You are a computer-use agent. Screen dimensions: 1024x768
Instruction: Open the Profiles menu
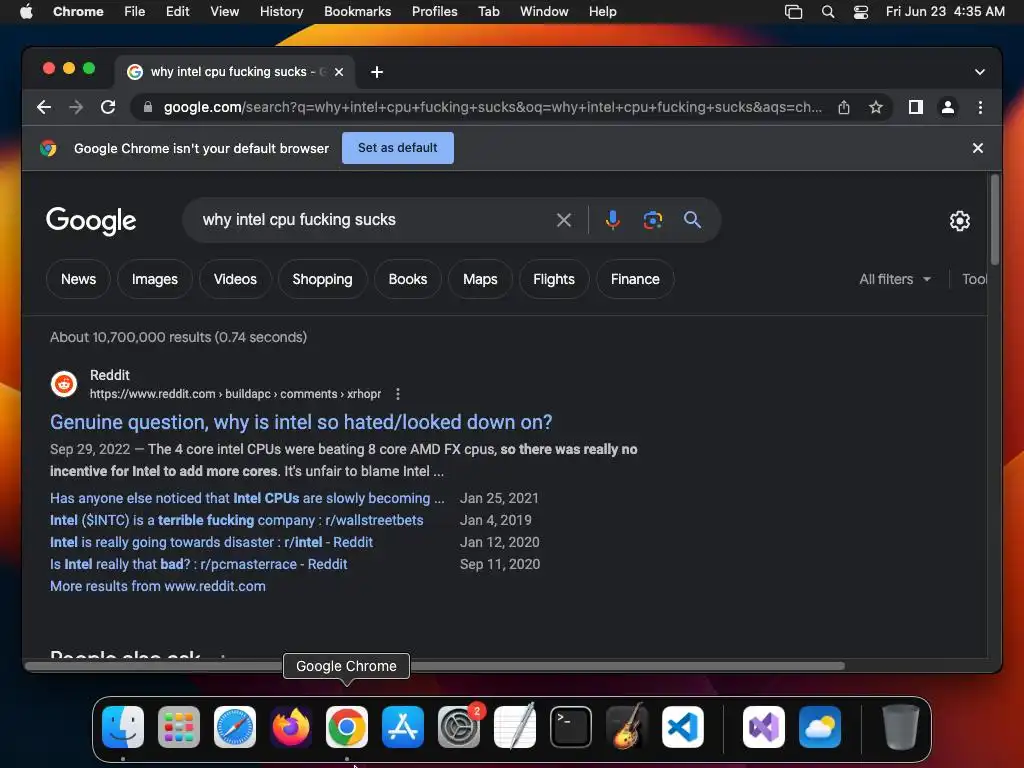(434, 12)
